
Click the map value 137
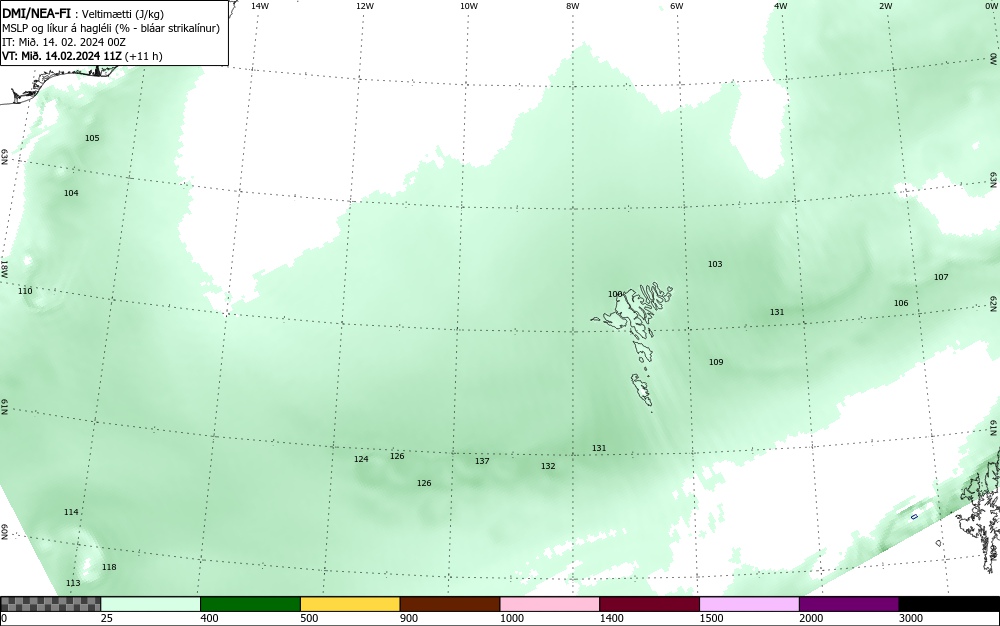482,462
